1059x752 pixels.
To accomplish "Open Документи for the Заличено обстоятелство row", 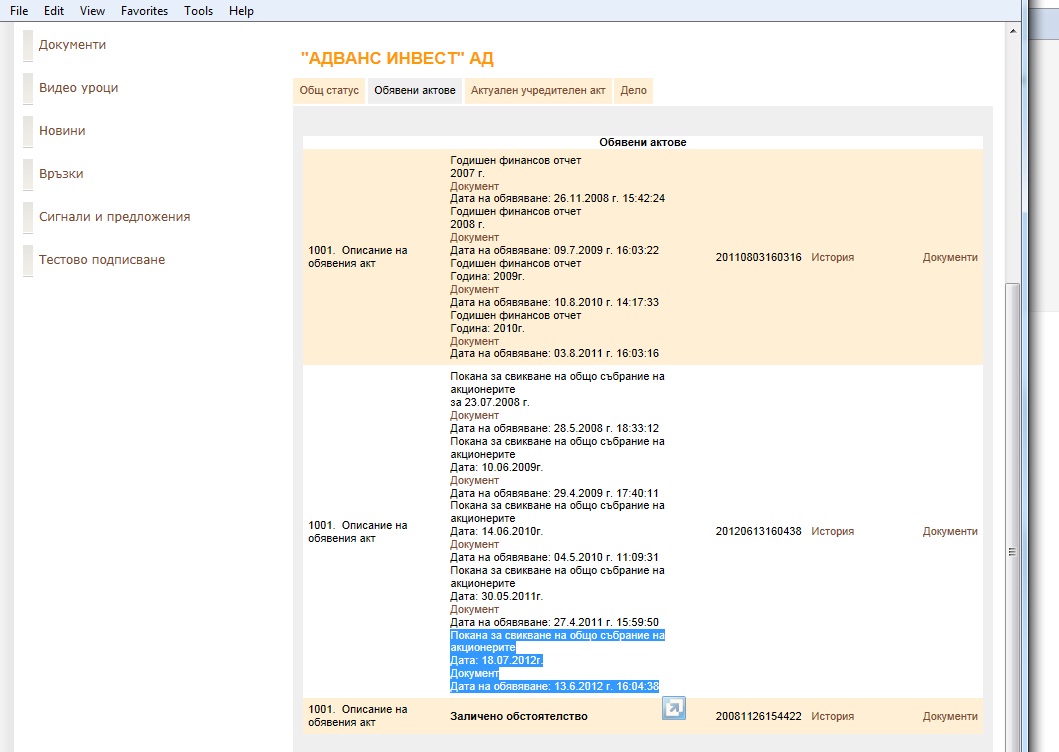I will click(x=949, y=716).
